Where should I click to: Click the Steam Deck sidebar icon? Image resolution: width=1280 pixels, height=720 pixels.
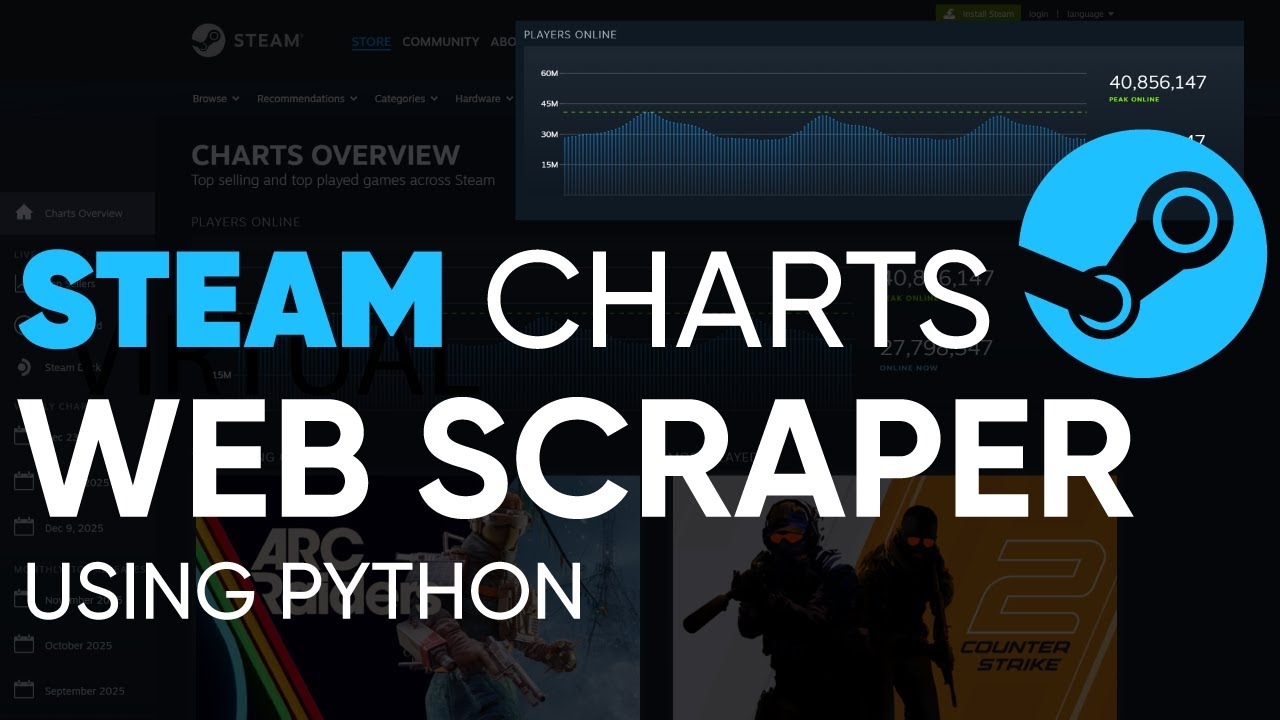coord(24,367)
